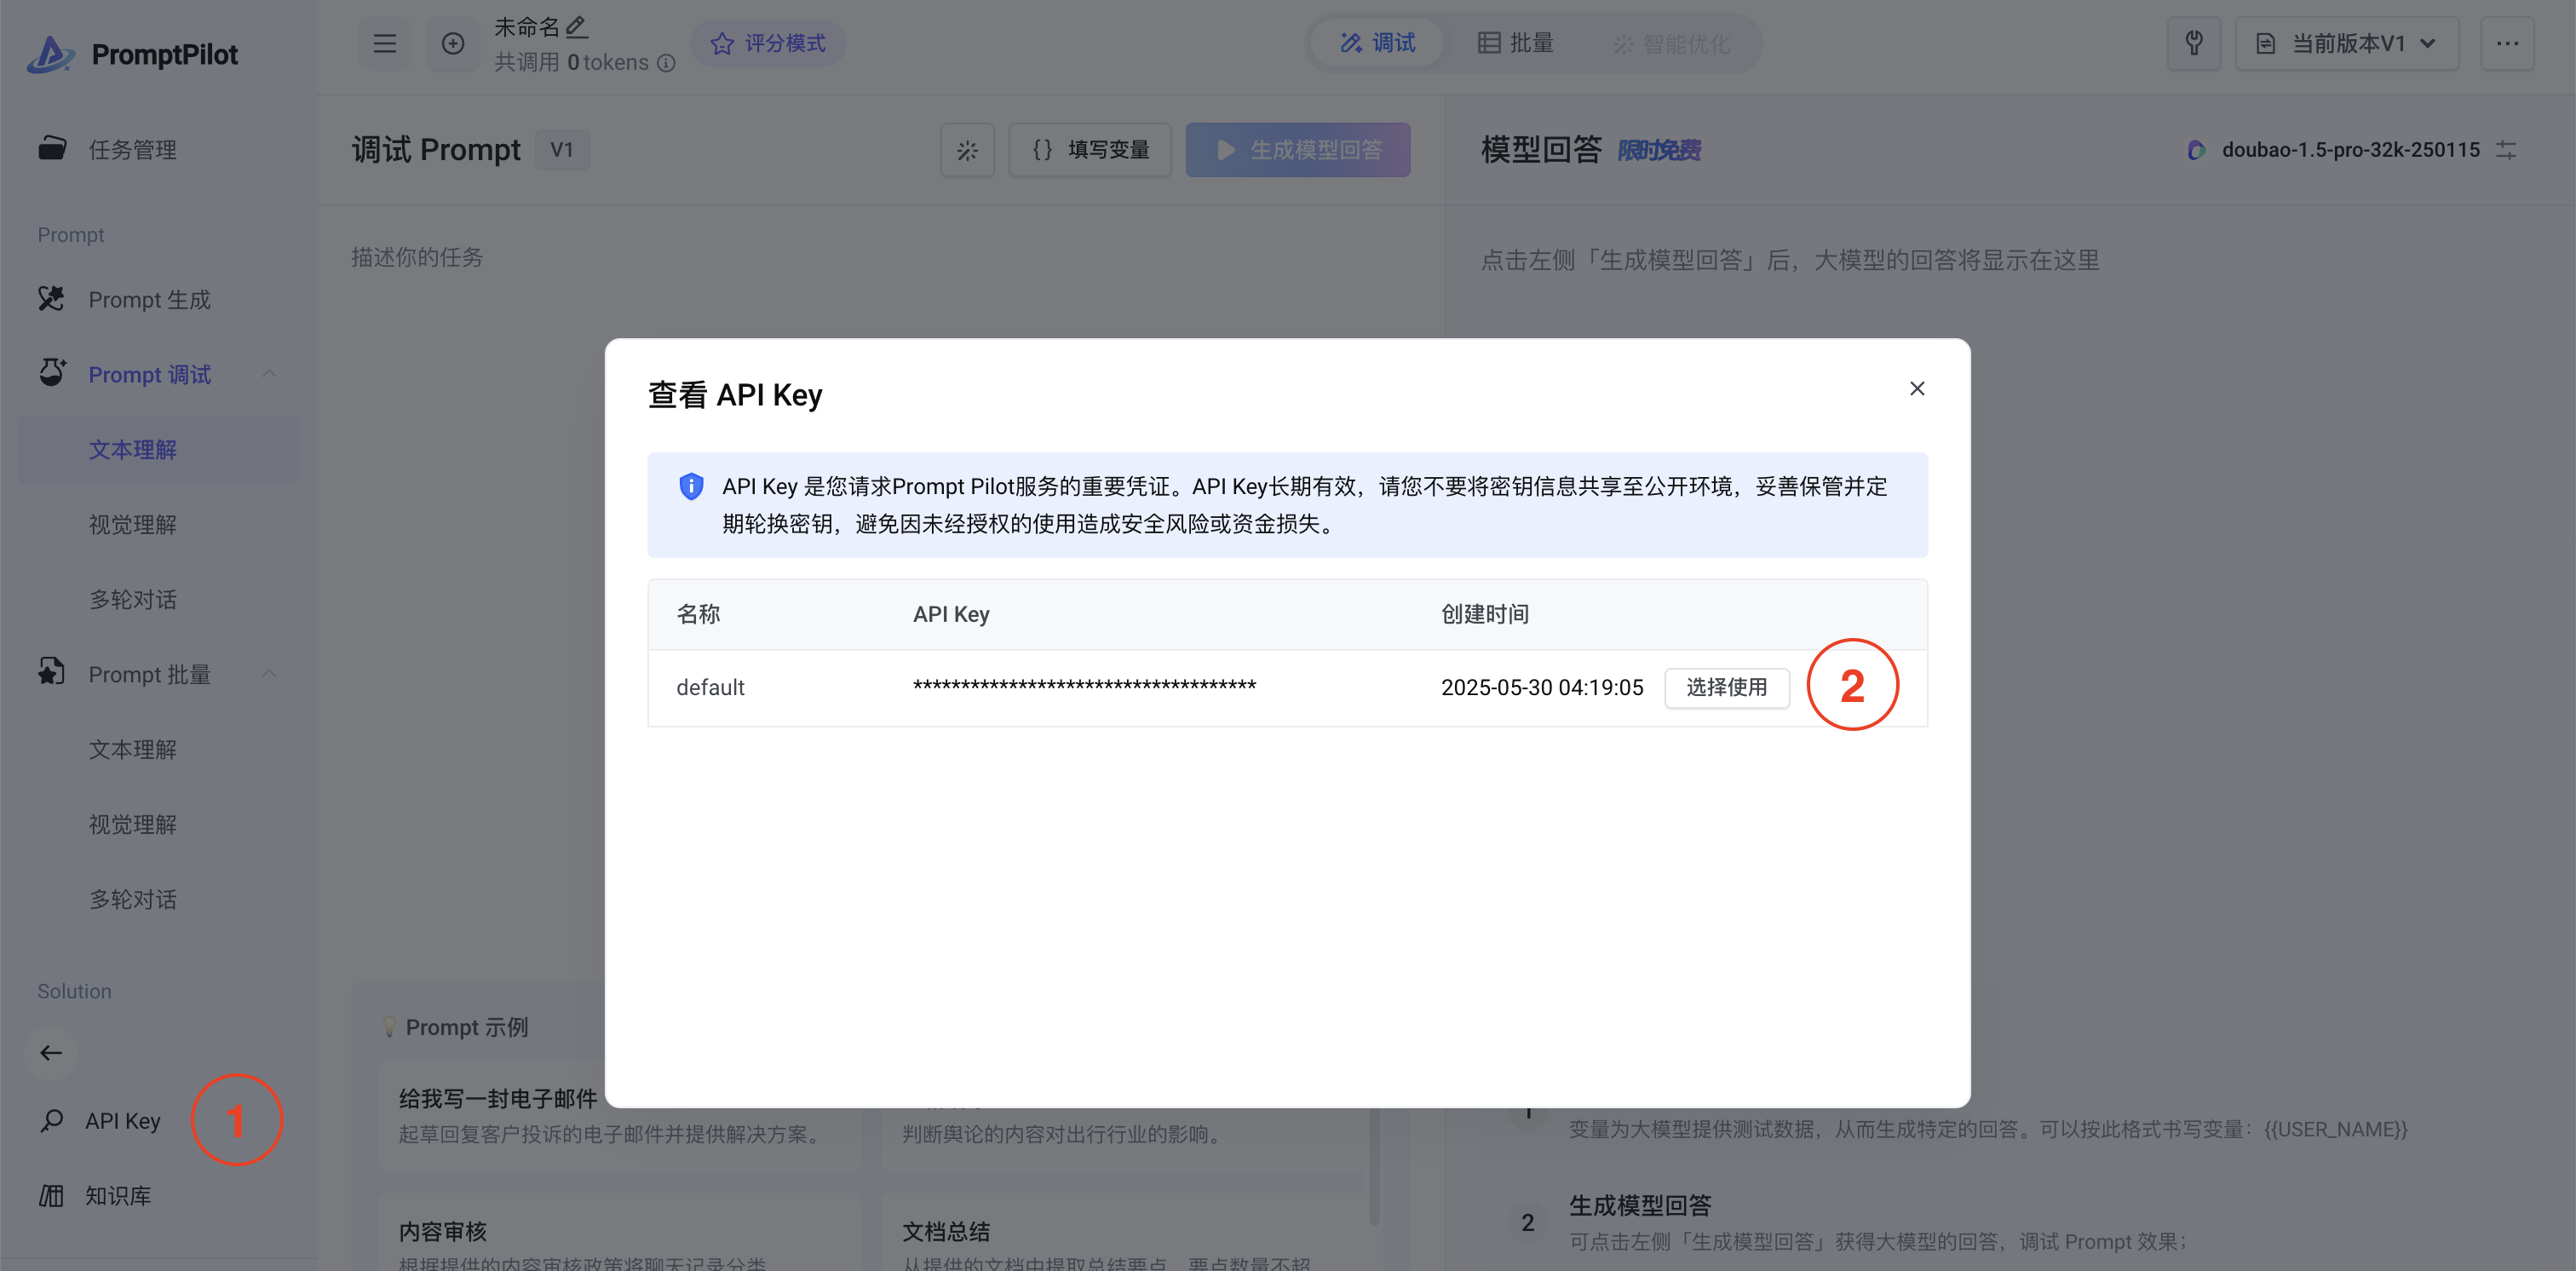Click the examples panel scrollbar
The width and height of the screenshot is (2576, 1271).
click(x=1375, y=1166)
